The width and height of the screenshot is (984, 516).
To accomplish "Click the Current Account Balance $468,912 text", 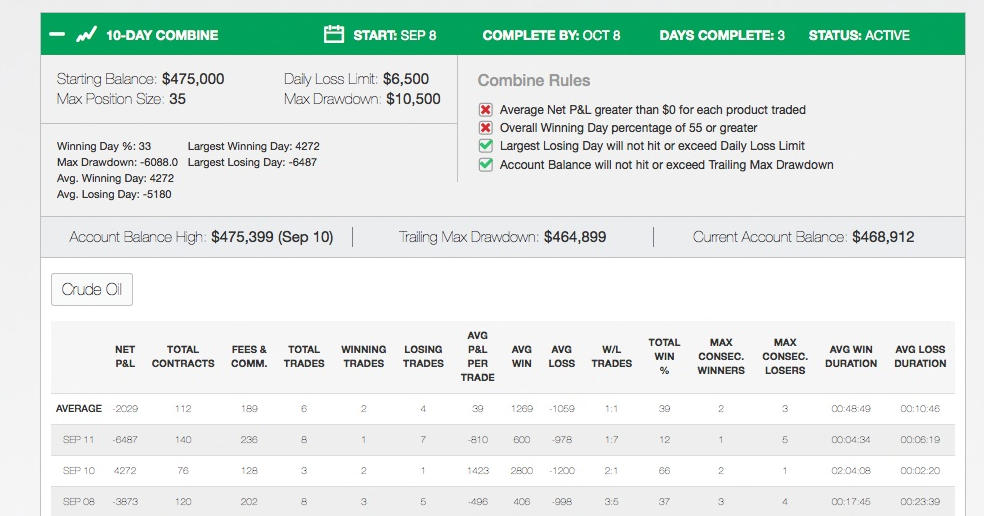I will pyautogui.click(x=803, y=237).
